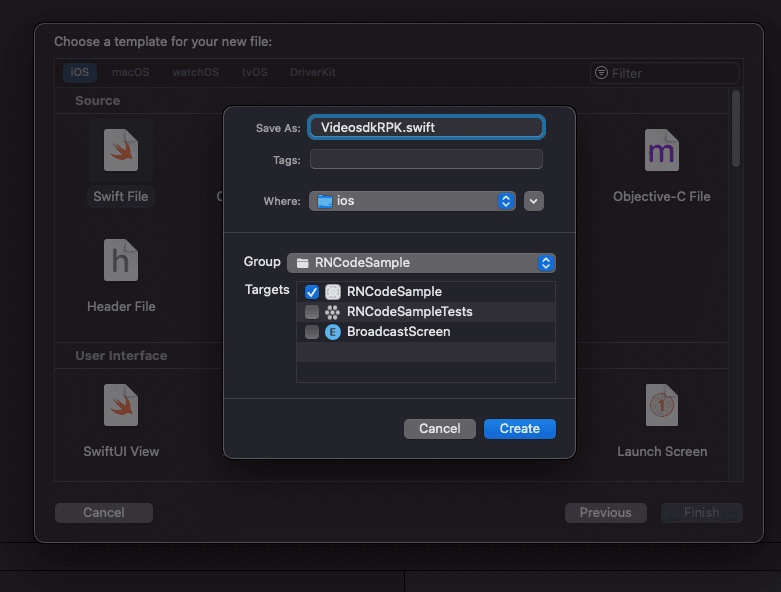Viewport: 781px width, 592px height.
Task: Click the Filter icon in search field
Action: (x=601, y=73)
